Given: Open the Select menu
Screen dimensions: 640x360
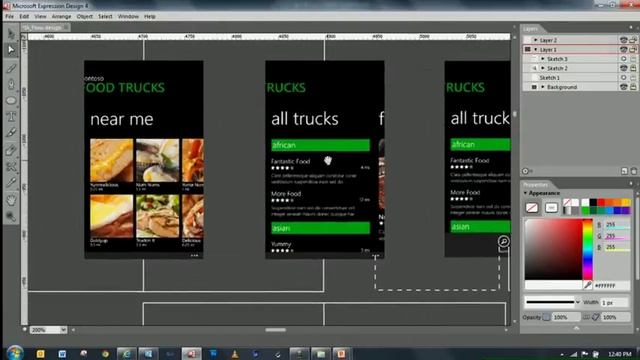Looking at the screenshot, I should click(105, 16).
